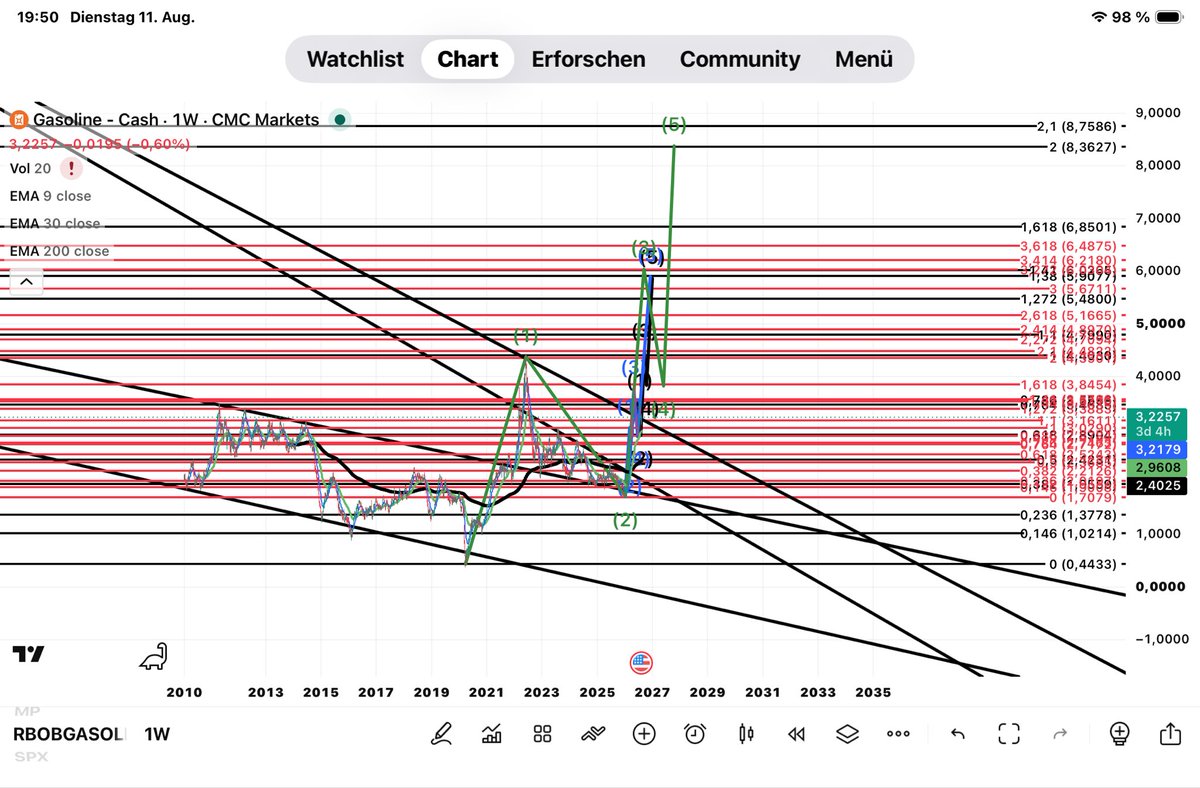Tap 2035 on the time axis
The image size is (1200, 788).
click(x=873, y=691)
